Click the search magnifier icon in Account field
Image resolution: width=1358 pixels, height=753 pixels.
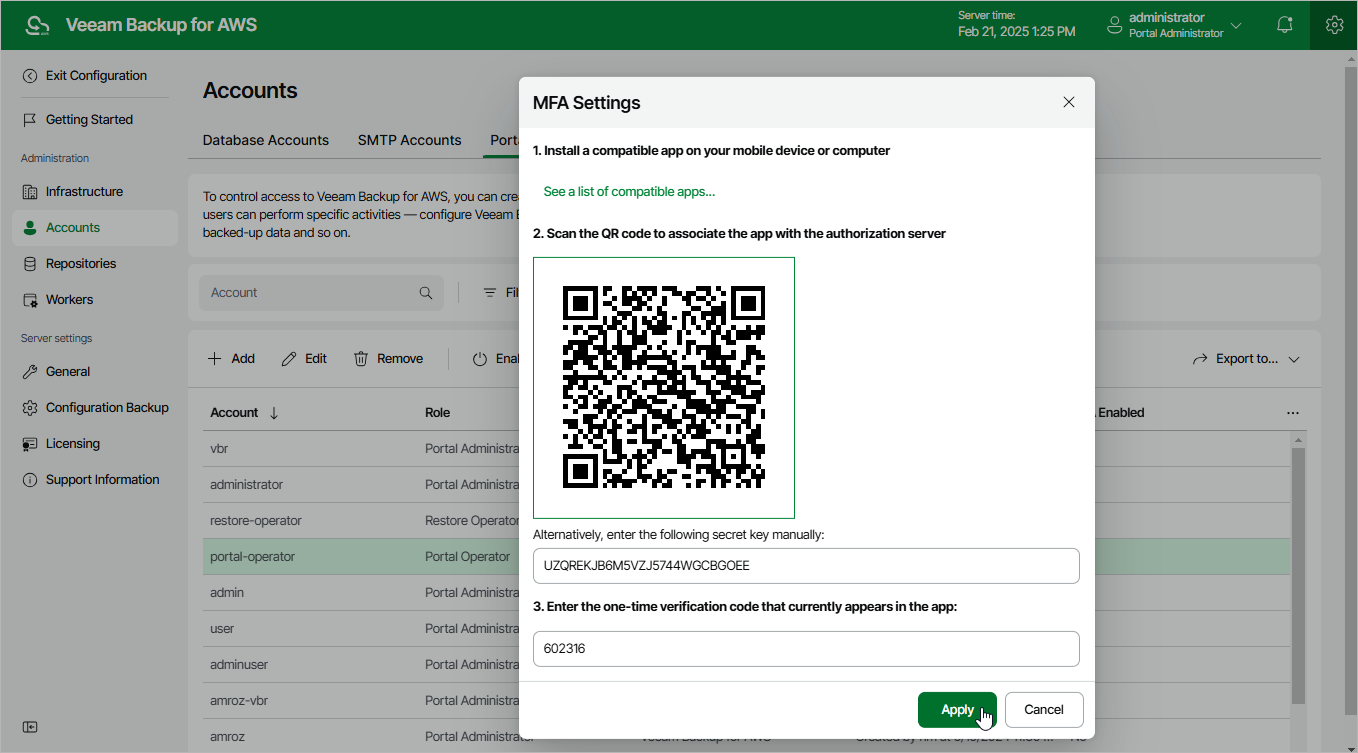(x=426, y=293)
